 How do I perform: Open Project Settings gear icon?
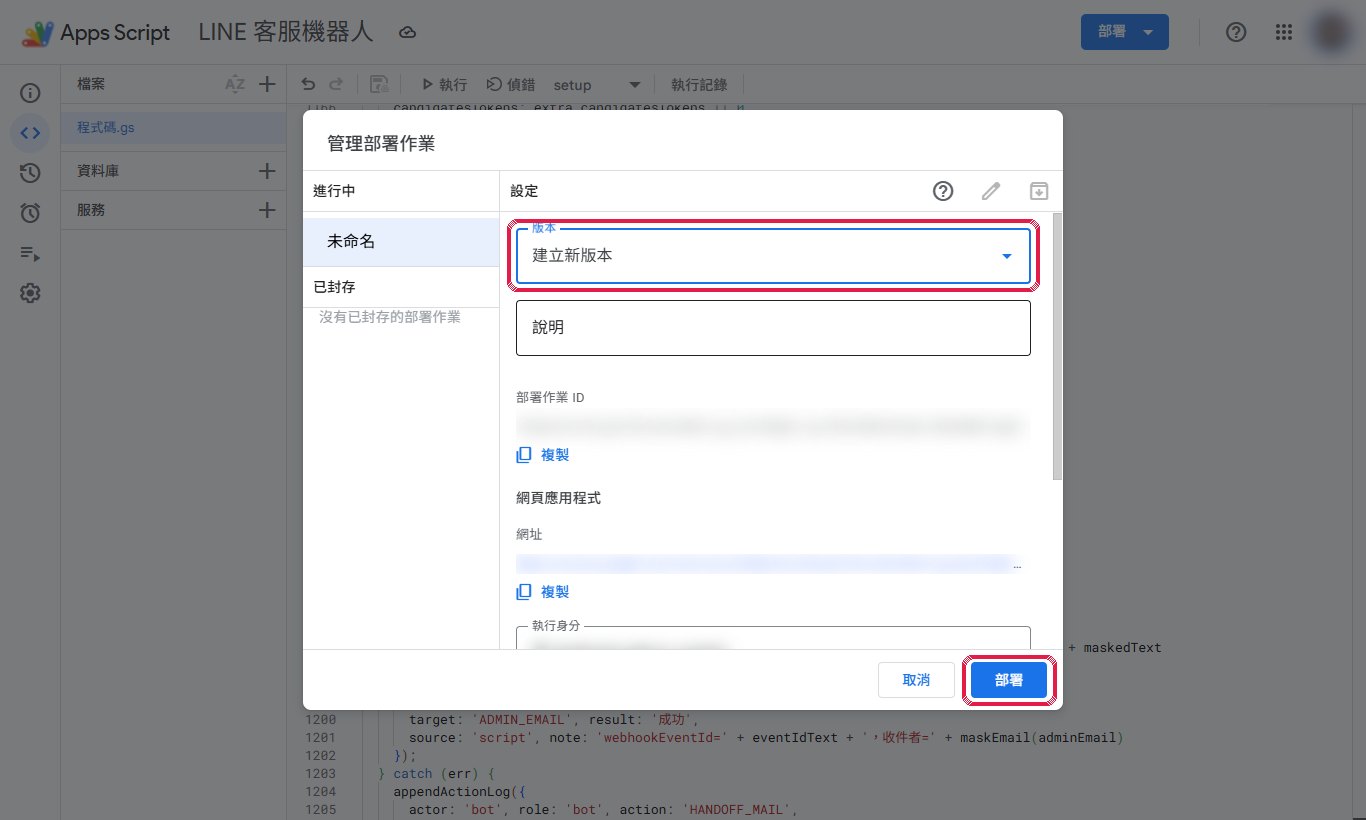[30, 293]
